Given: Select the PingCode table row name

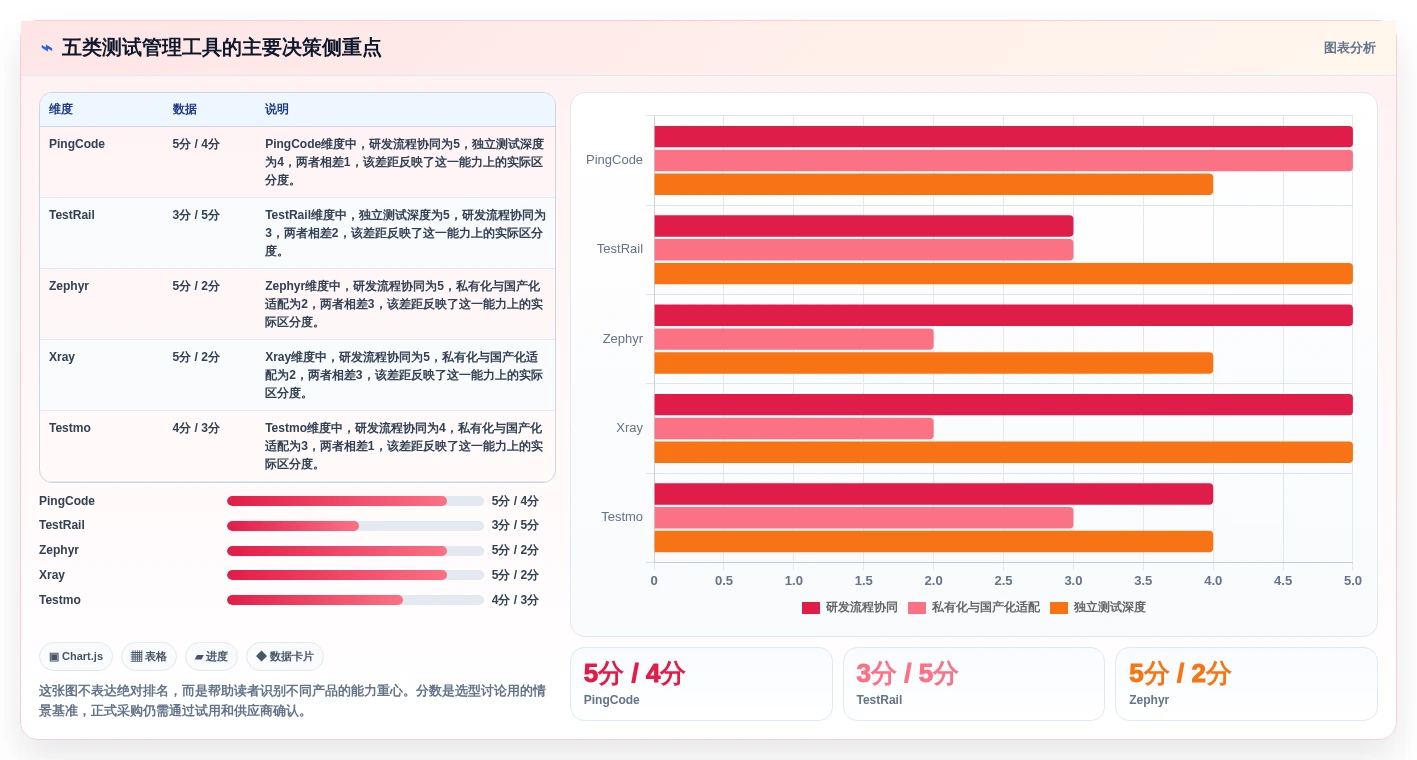Looking at the screenshot, I should [x=77, y=144].
